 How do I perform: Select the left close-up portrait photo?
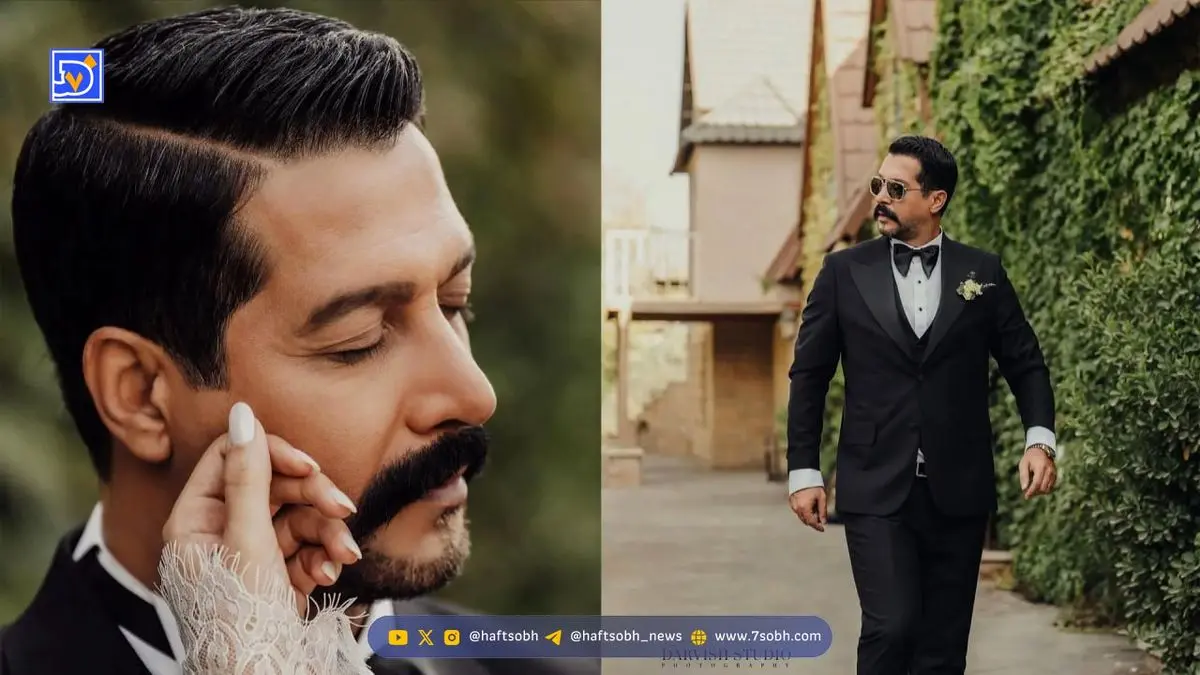pyautogui.click(x=300, y=300)
